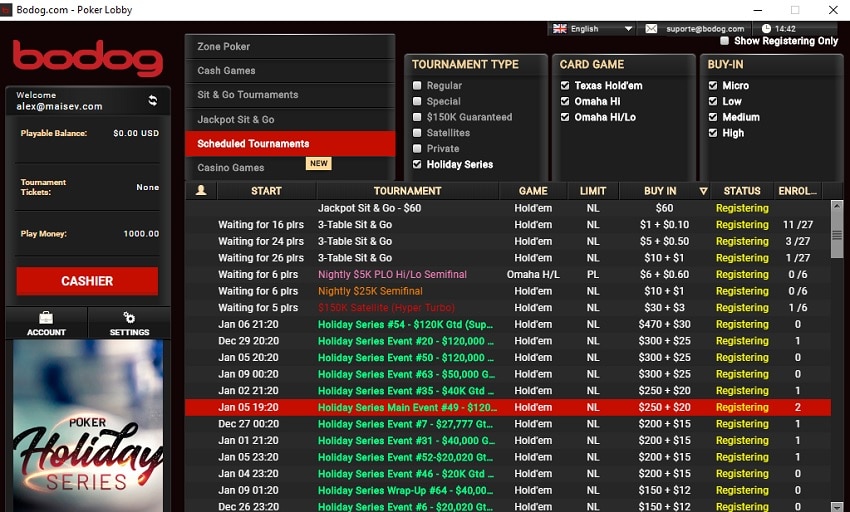This screenshot has width=850, height=512.
Task: Click the tournament list scrollbar up arrow
Action: point(837,206)
